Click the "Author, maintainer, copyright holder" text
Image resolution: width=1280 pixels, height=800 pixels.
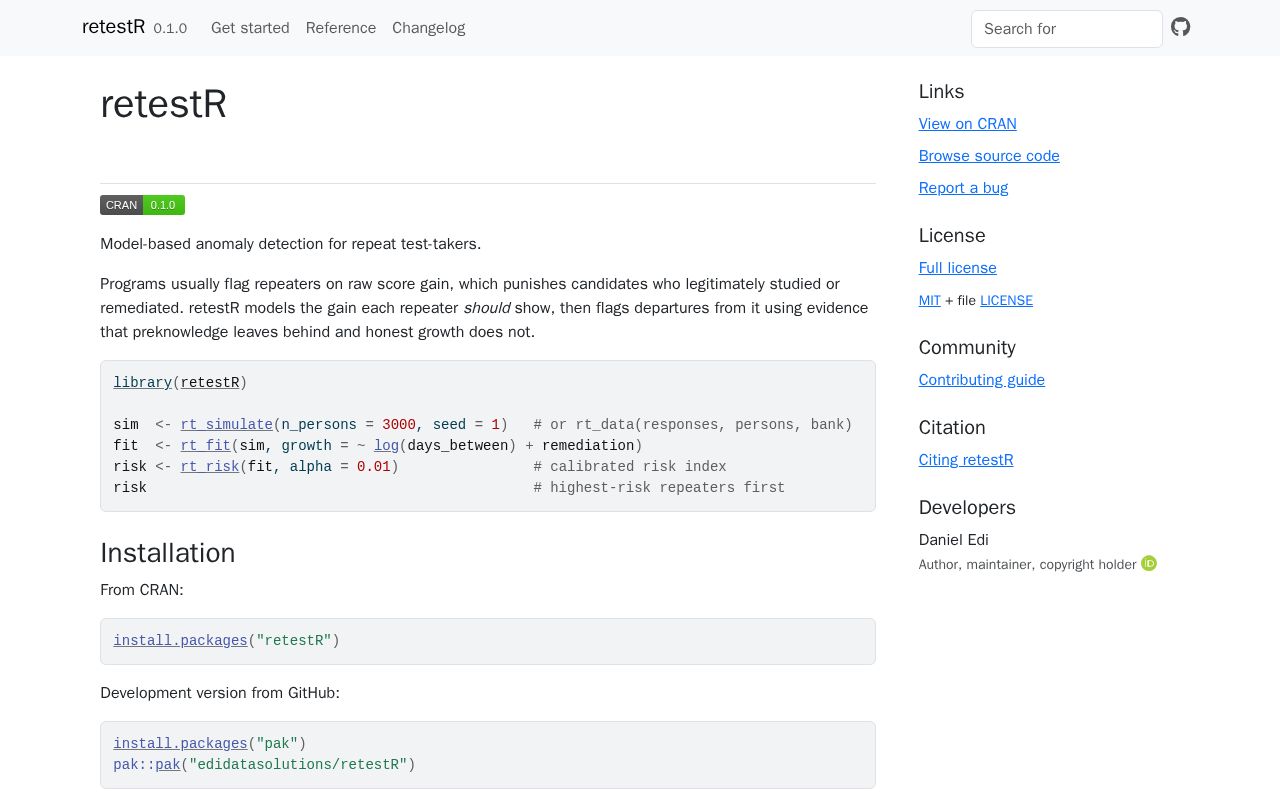[x=1028, y=565]
